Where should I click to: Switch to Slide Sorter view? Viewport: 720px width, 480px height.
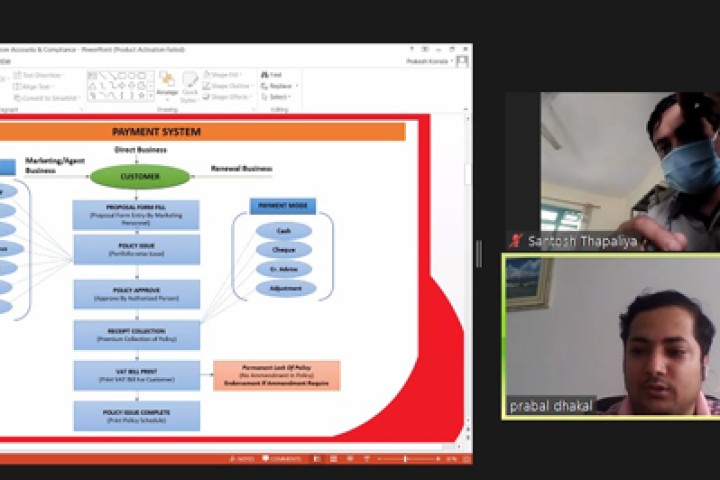click(x=332, y=459)
